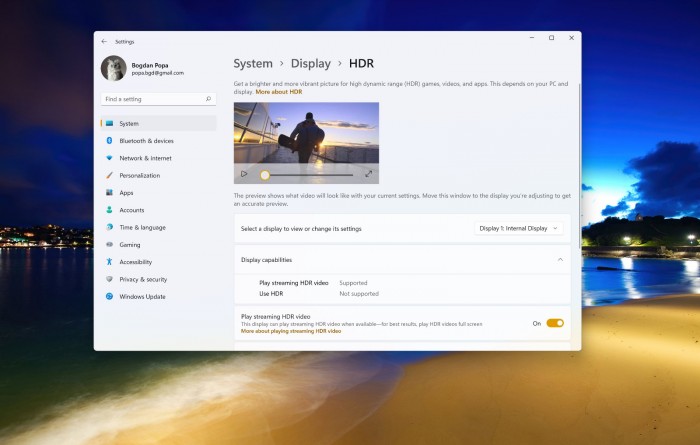Go to Personalization settings
Image resolution: width=700 pixels, height=445 pixels.
click(x=139, y=175)
